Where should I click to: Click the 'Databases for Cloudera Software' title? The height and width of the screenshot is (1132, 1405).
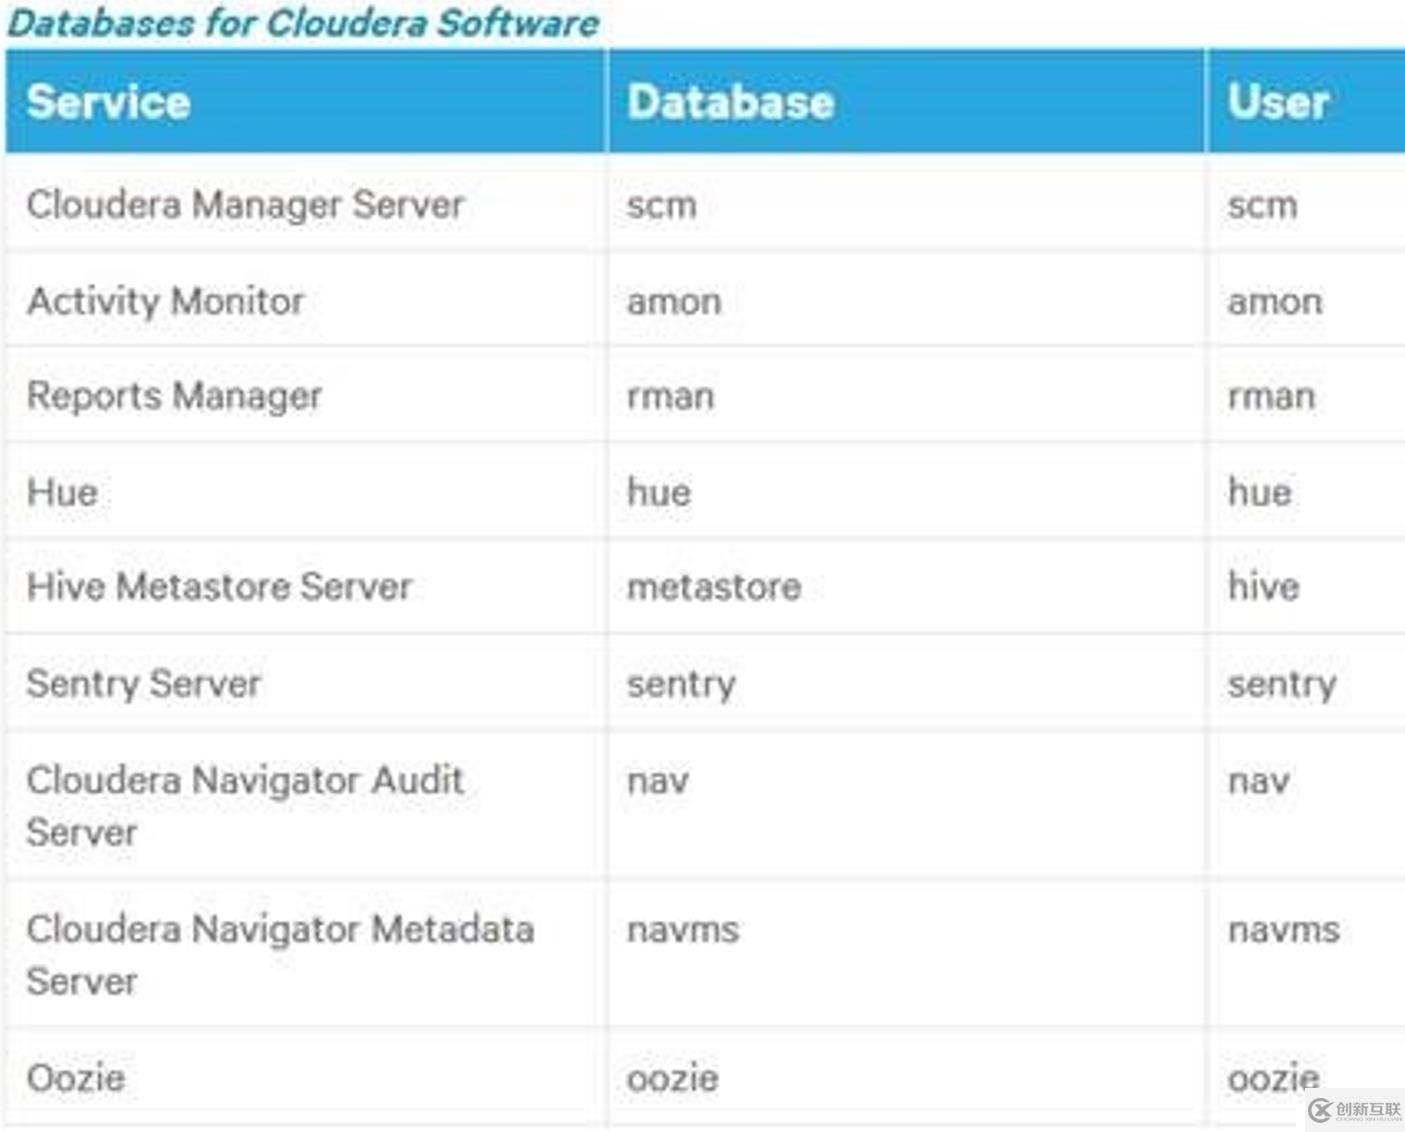tap(303, 22)
